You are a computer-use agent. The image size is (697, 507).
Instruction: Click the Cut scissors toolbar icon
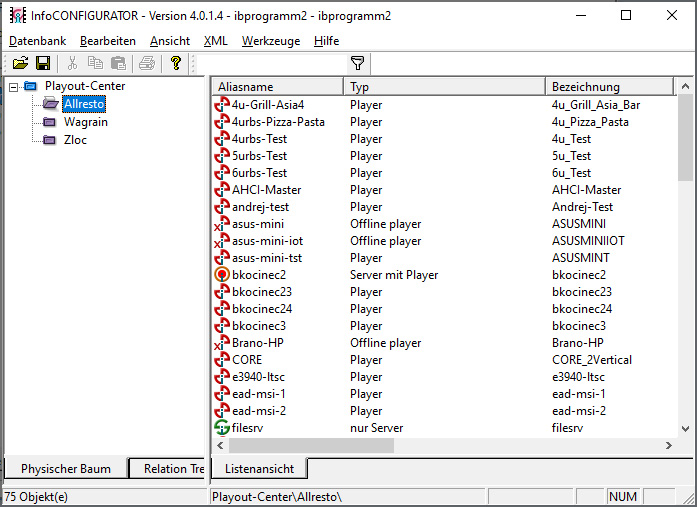[x=72, y=63]
